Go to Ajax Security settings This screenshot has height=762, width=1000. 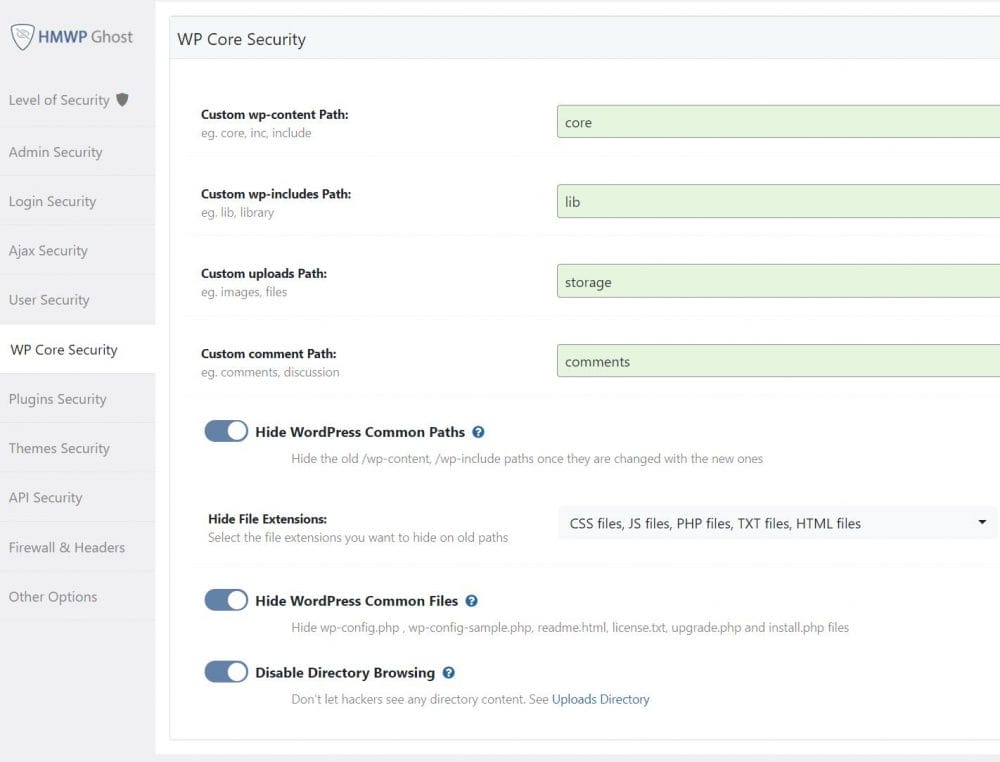pos(48,251)
